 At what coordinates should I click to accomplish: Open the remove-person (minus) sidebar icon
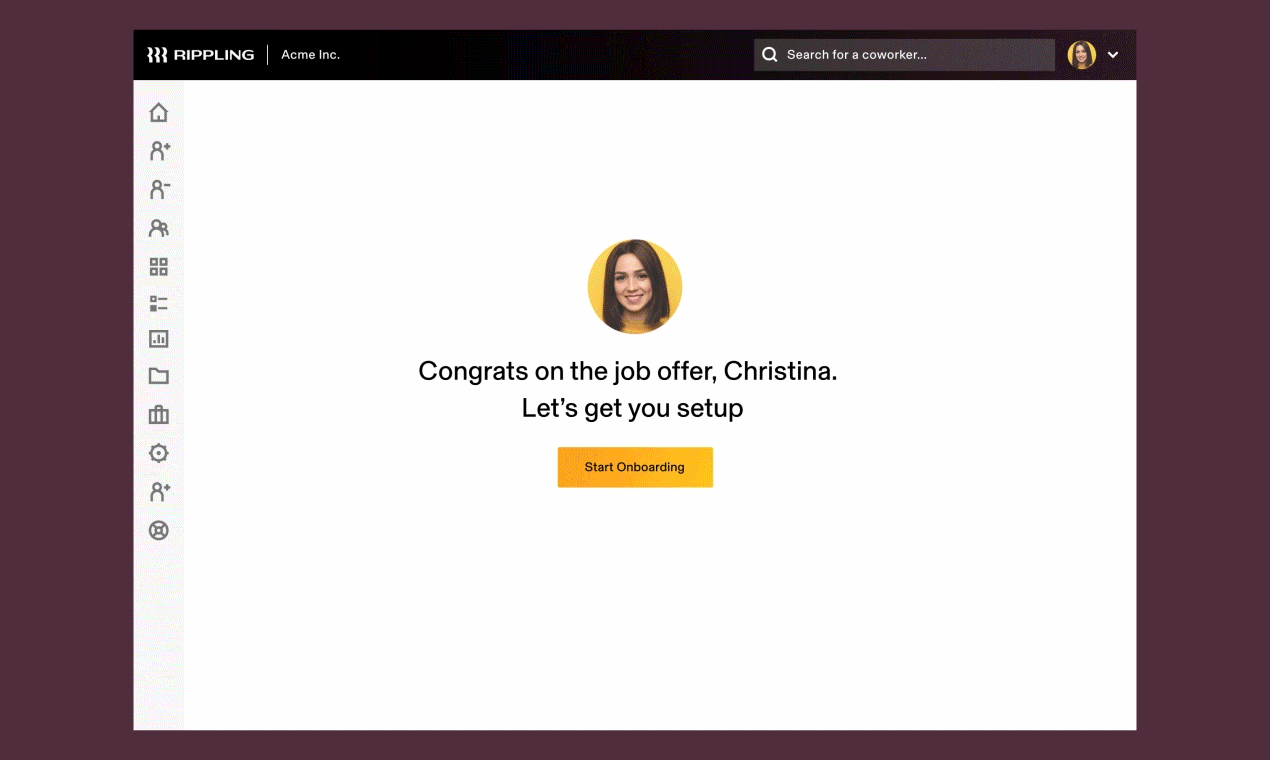(159, 189)
